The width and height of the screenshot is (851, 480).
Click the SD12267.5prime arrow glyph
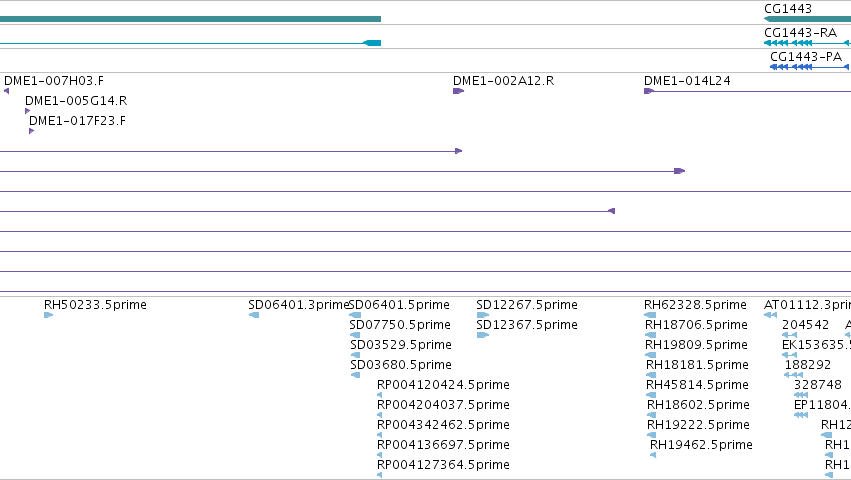tap(482, 315)
